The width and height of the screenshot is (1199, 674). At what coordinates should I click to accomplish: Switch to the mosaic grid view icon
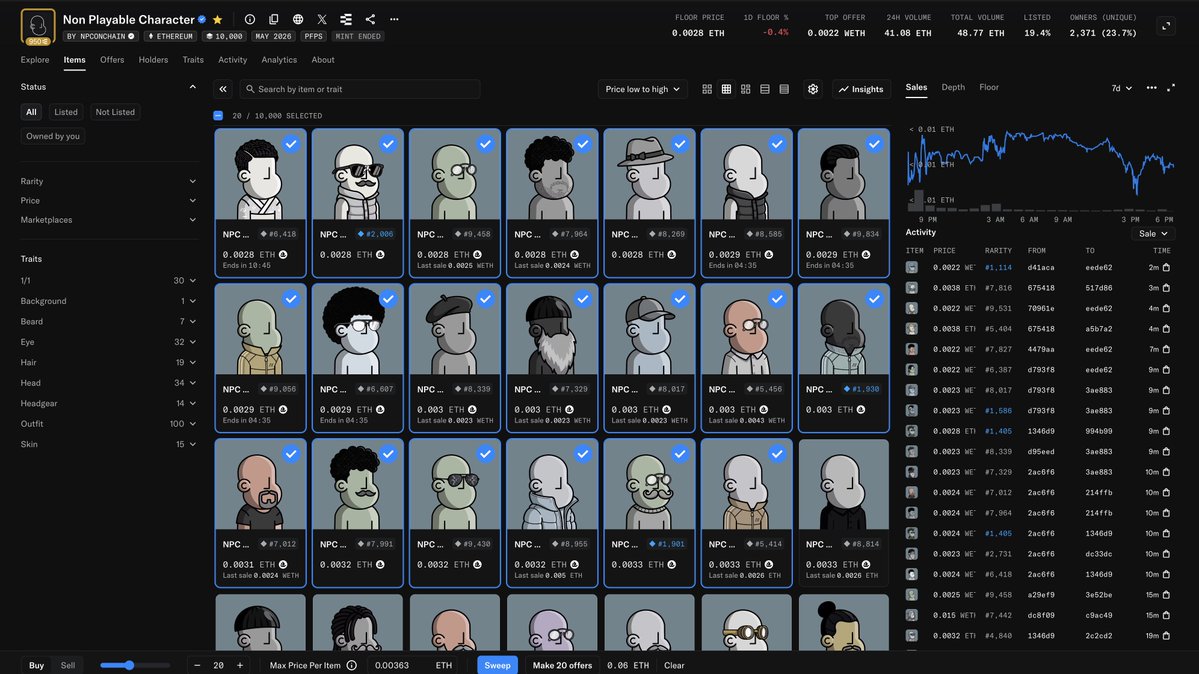(746, 90)
